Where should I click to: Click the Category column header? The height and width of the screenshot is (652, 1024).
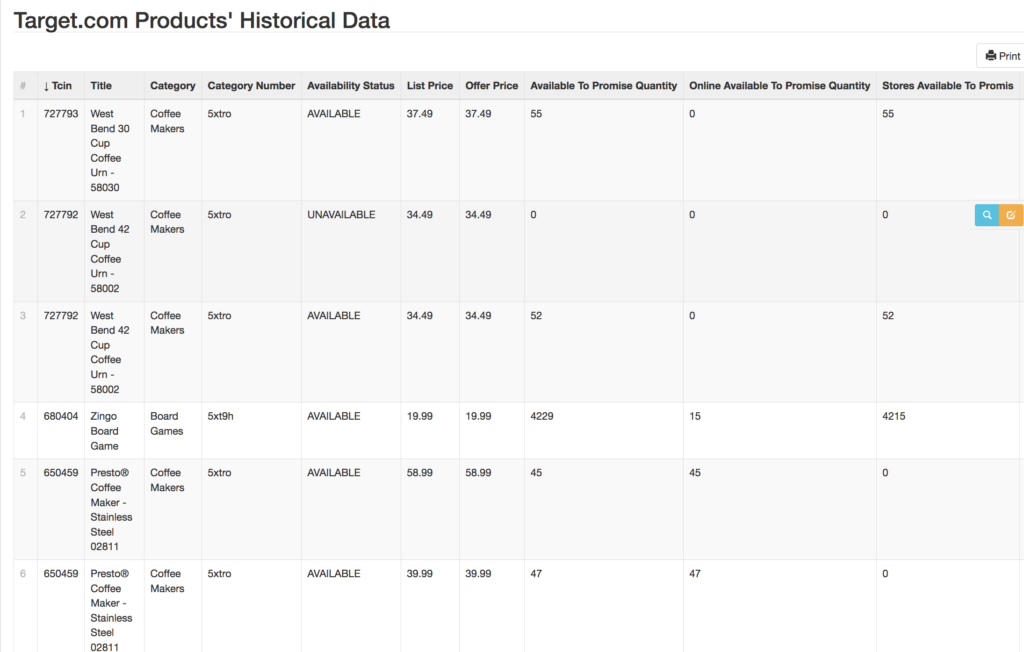(172, 86)
